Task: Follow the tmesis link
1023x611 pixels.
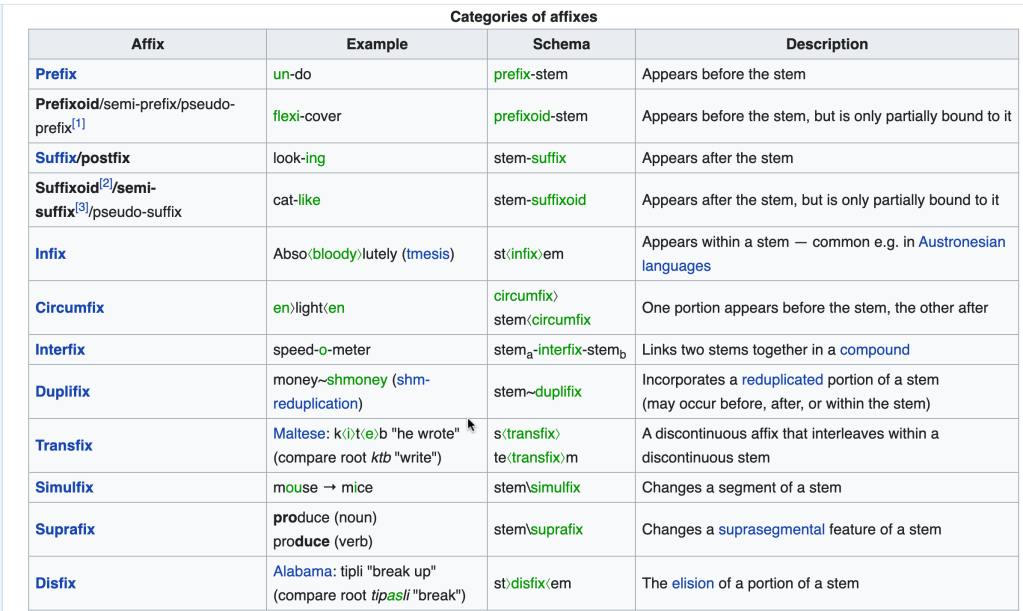Action: point(428,254)
